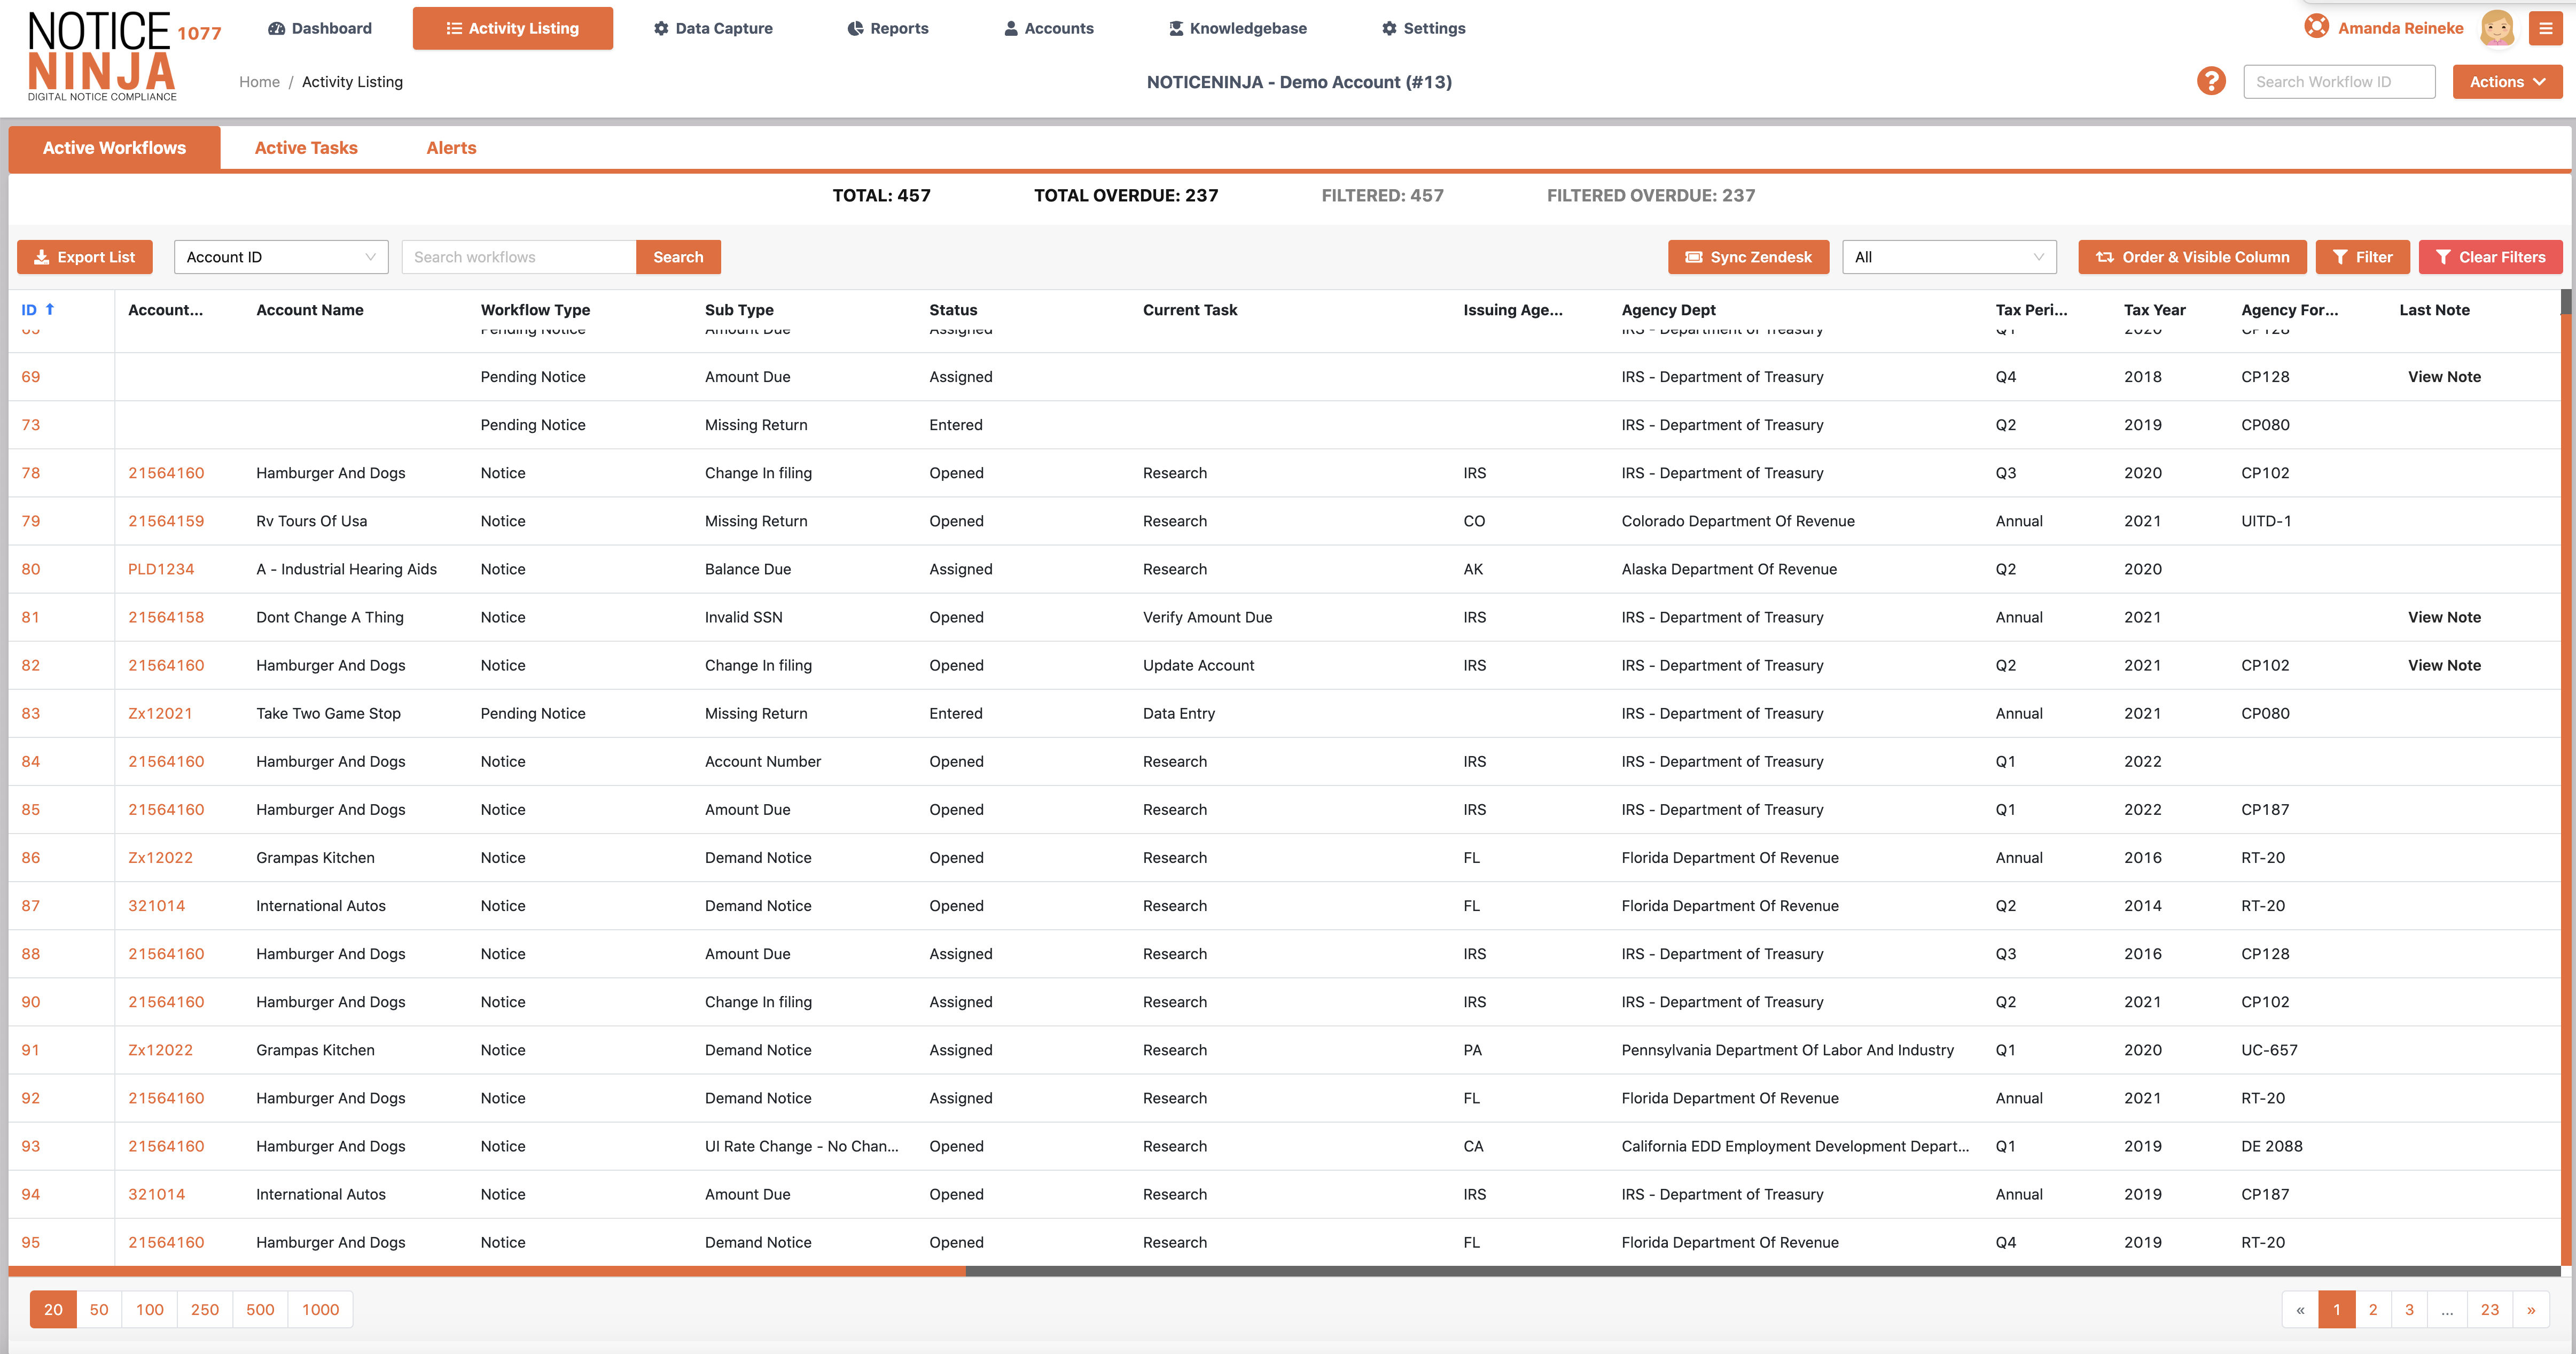2576x1354 pixels.
Task: Open the All filter dropdown
Action: (1949, 257)
